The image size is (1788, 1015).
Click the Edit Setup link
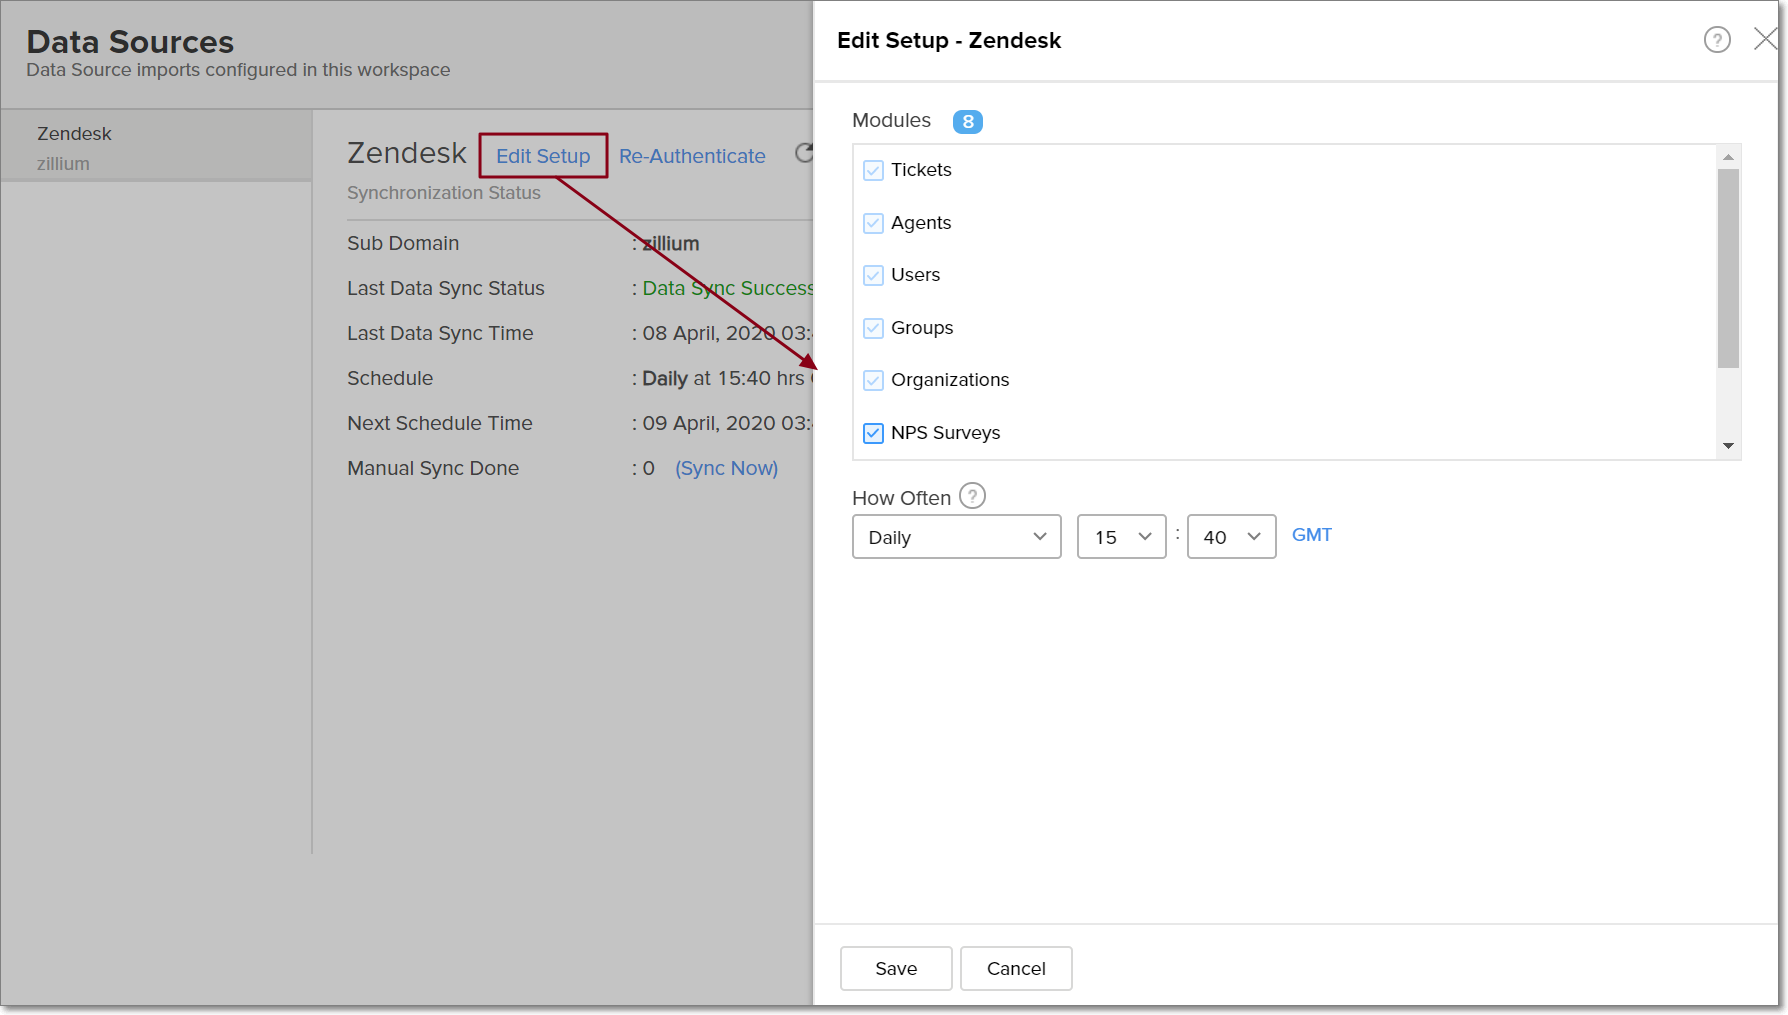(x=543, y=156)
